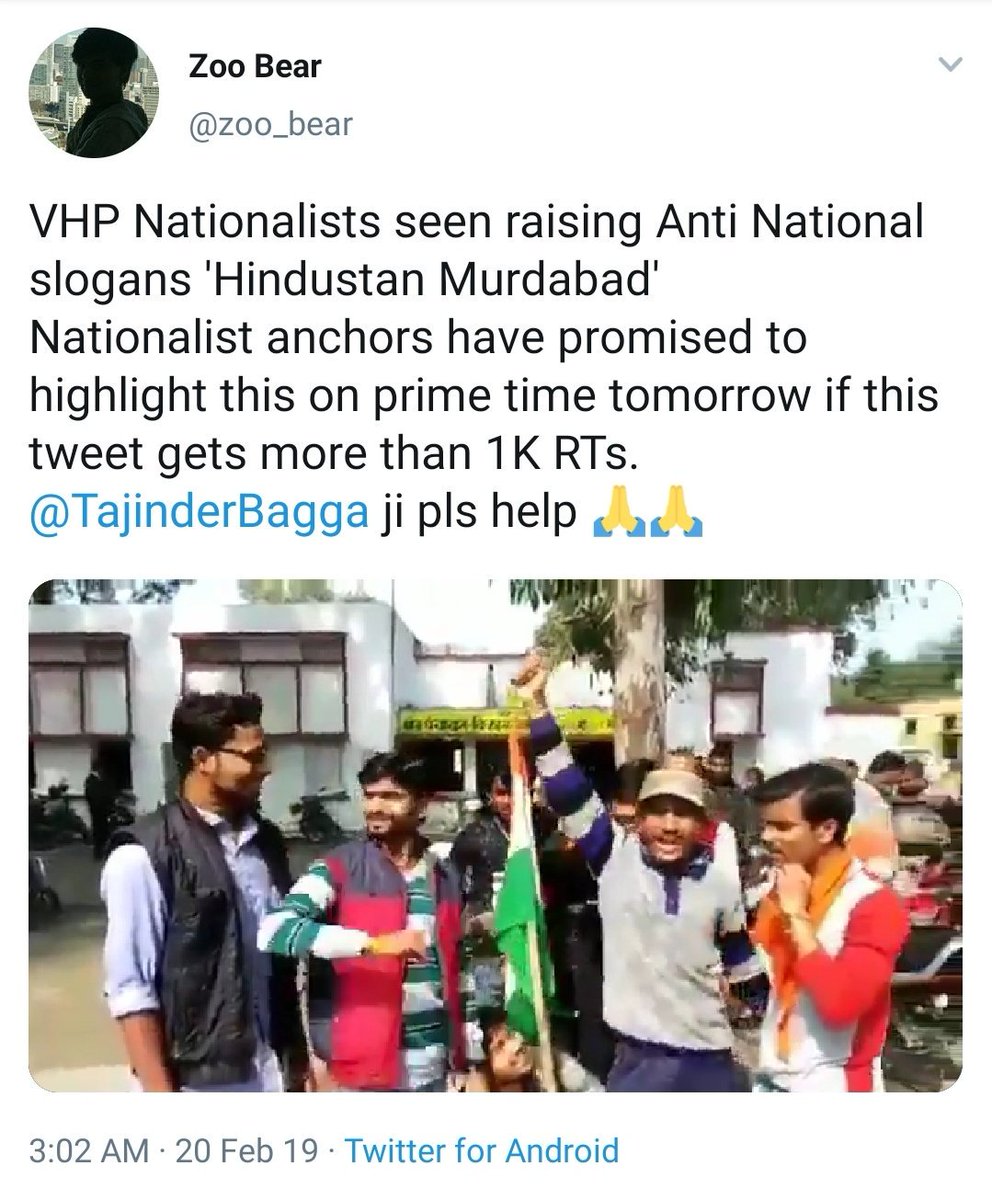Open the Twitter for Android source link

(481, 1149)
